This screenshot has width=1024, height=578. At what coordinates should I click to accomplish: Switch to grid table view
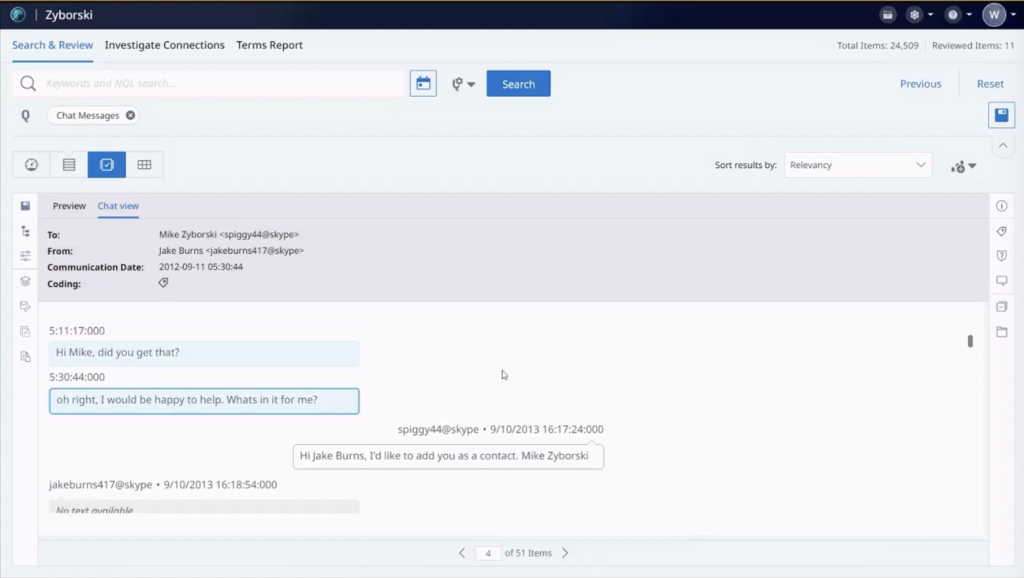pyautogui.click(x=144, y=165)
